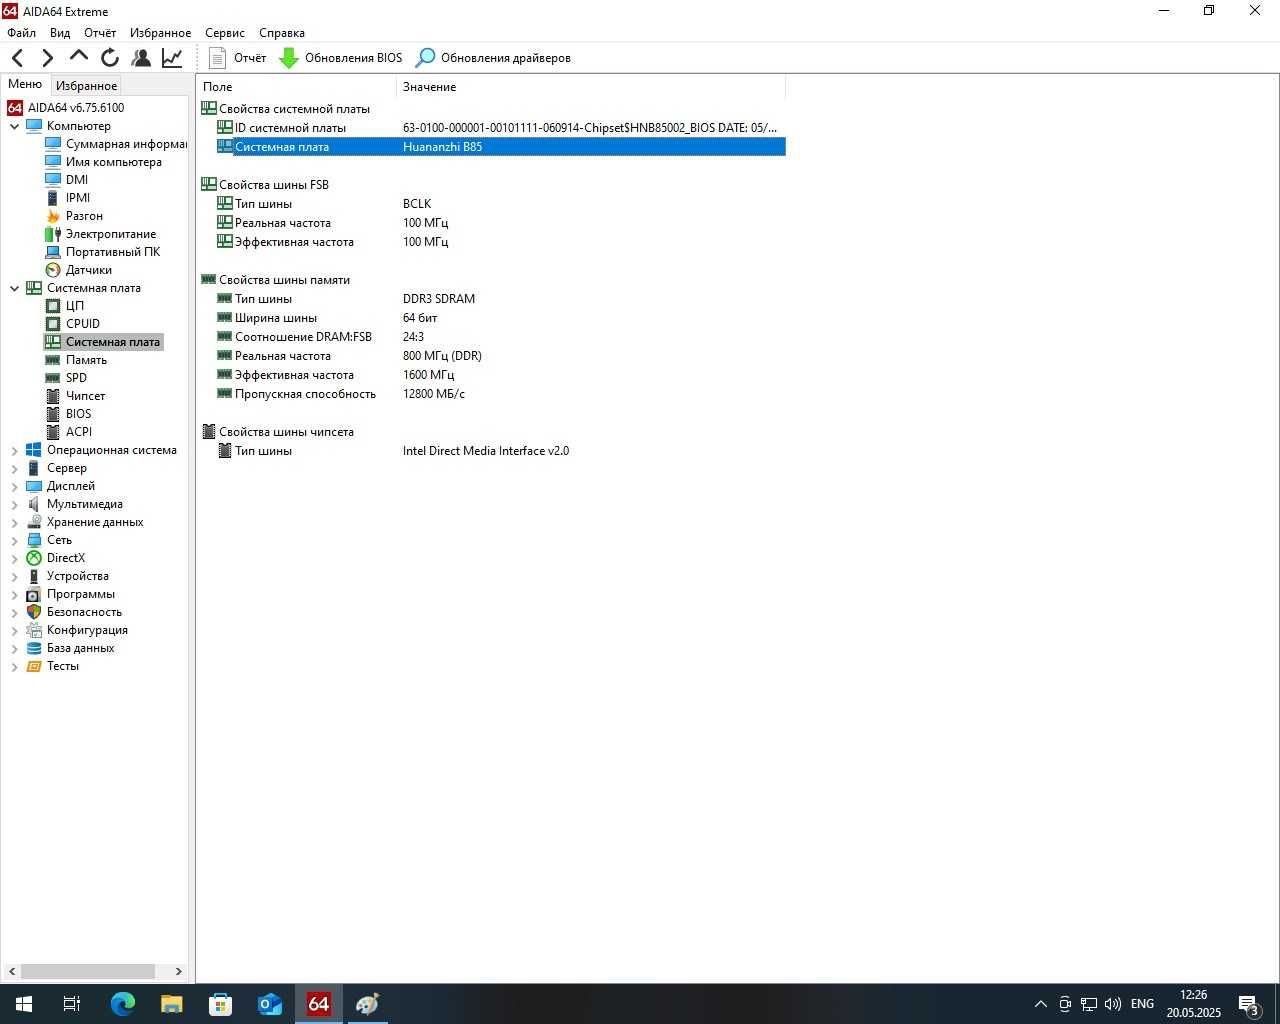Click the Refresh toolbar icon
This screenshot has width=1280, height=1024.
click(x=110, y=58)
